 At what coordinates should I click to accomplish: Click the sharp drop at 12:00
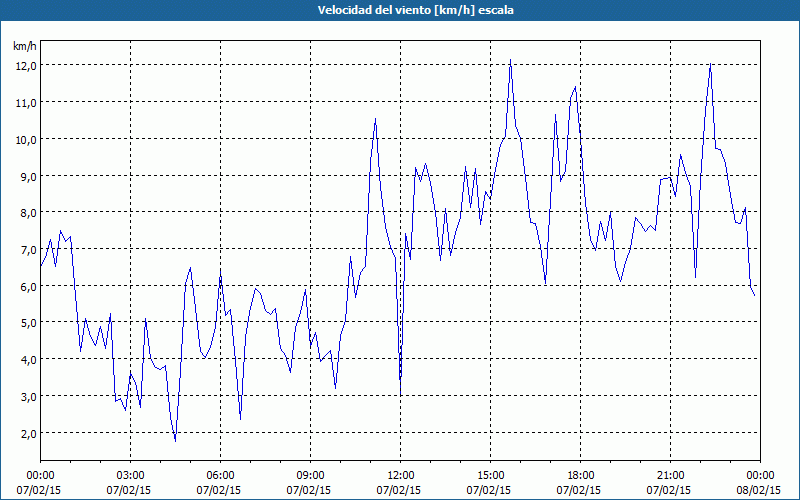pyautogui.click(x=401, y=393)
